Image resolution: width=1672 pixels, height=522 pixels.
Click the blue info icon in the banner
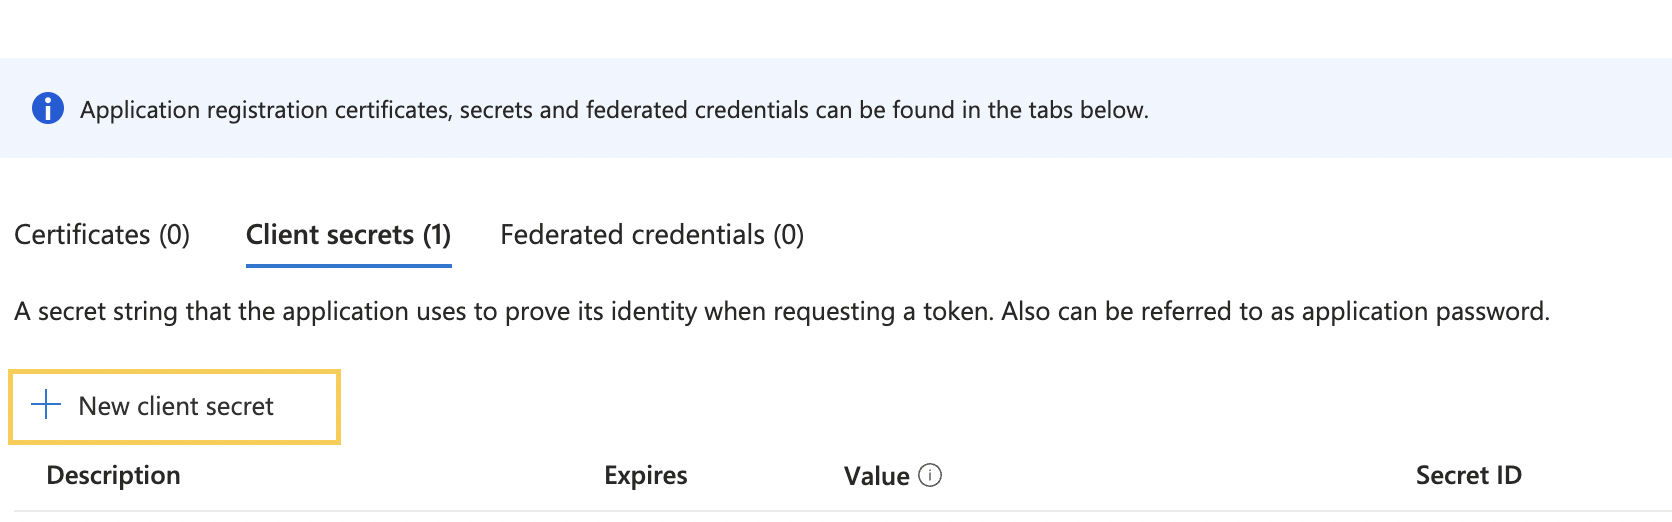48,108
